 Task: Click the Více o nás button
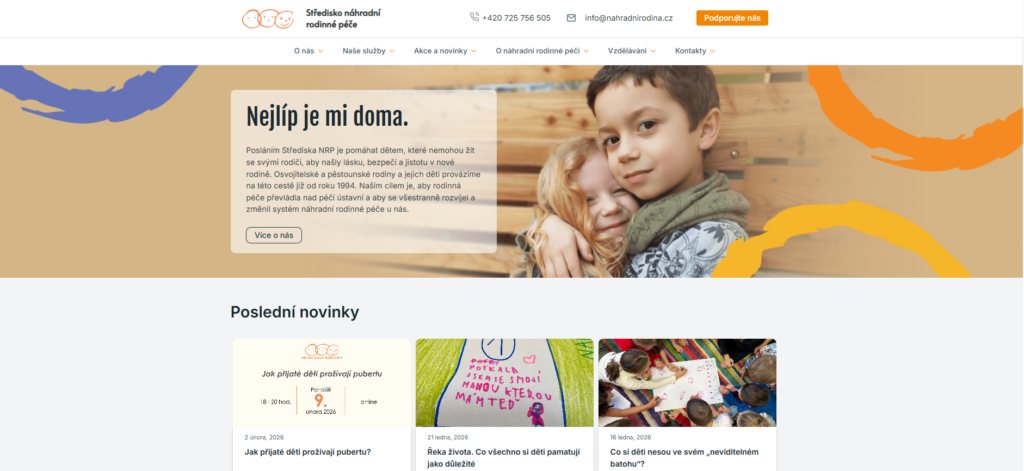(274, 235)
